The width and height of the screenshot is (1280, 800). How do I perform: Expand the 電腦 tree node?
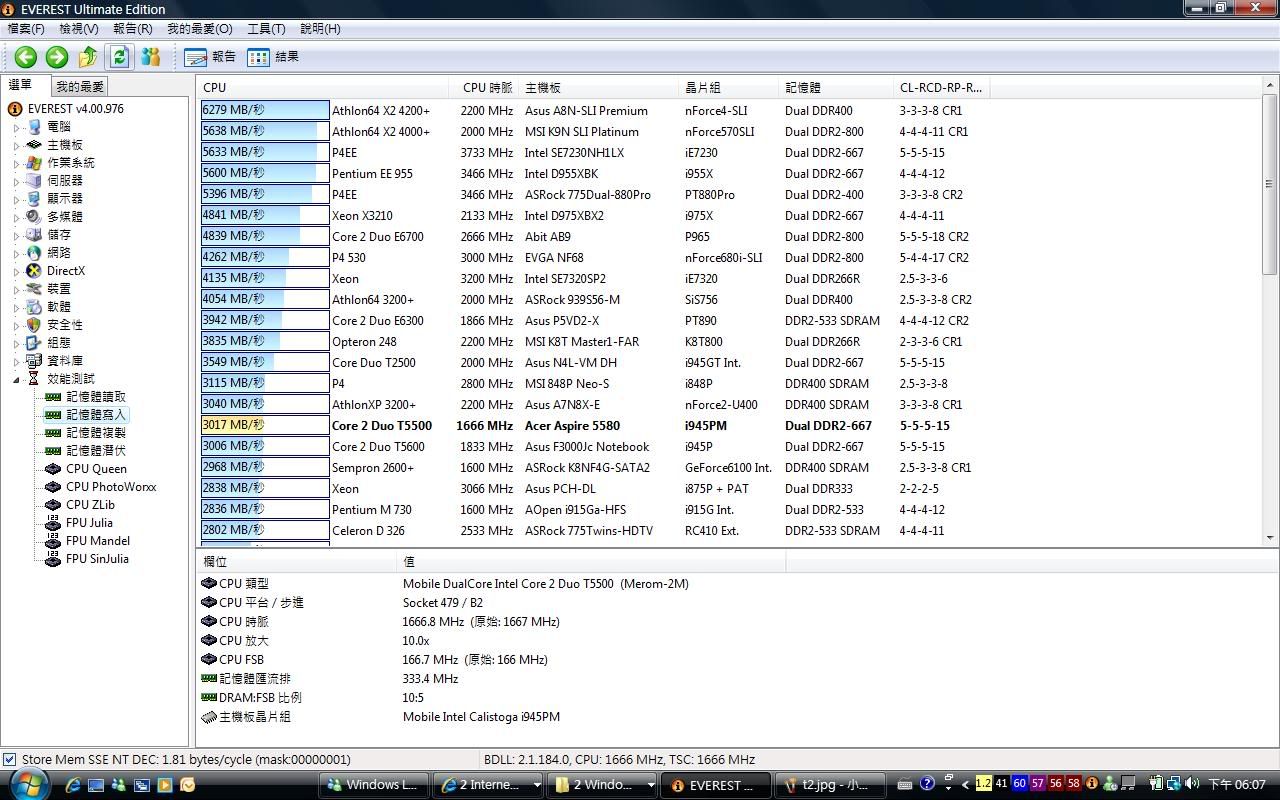coord(17,128)
